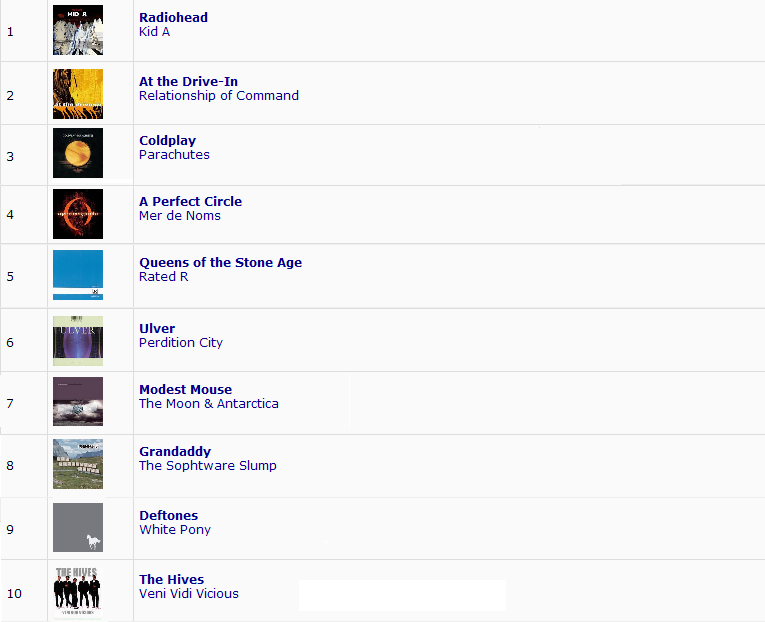
Task: Visit the Coldplay artist link
Action: 167,140
